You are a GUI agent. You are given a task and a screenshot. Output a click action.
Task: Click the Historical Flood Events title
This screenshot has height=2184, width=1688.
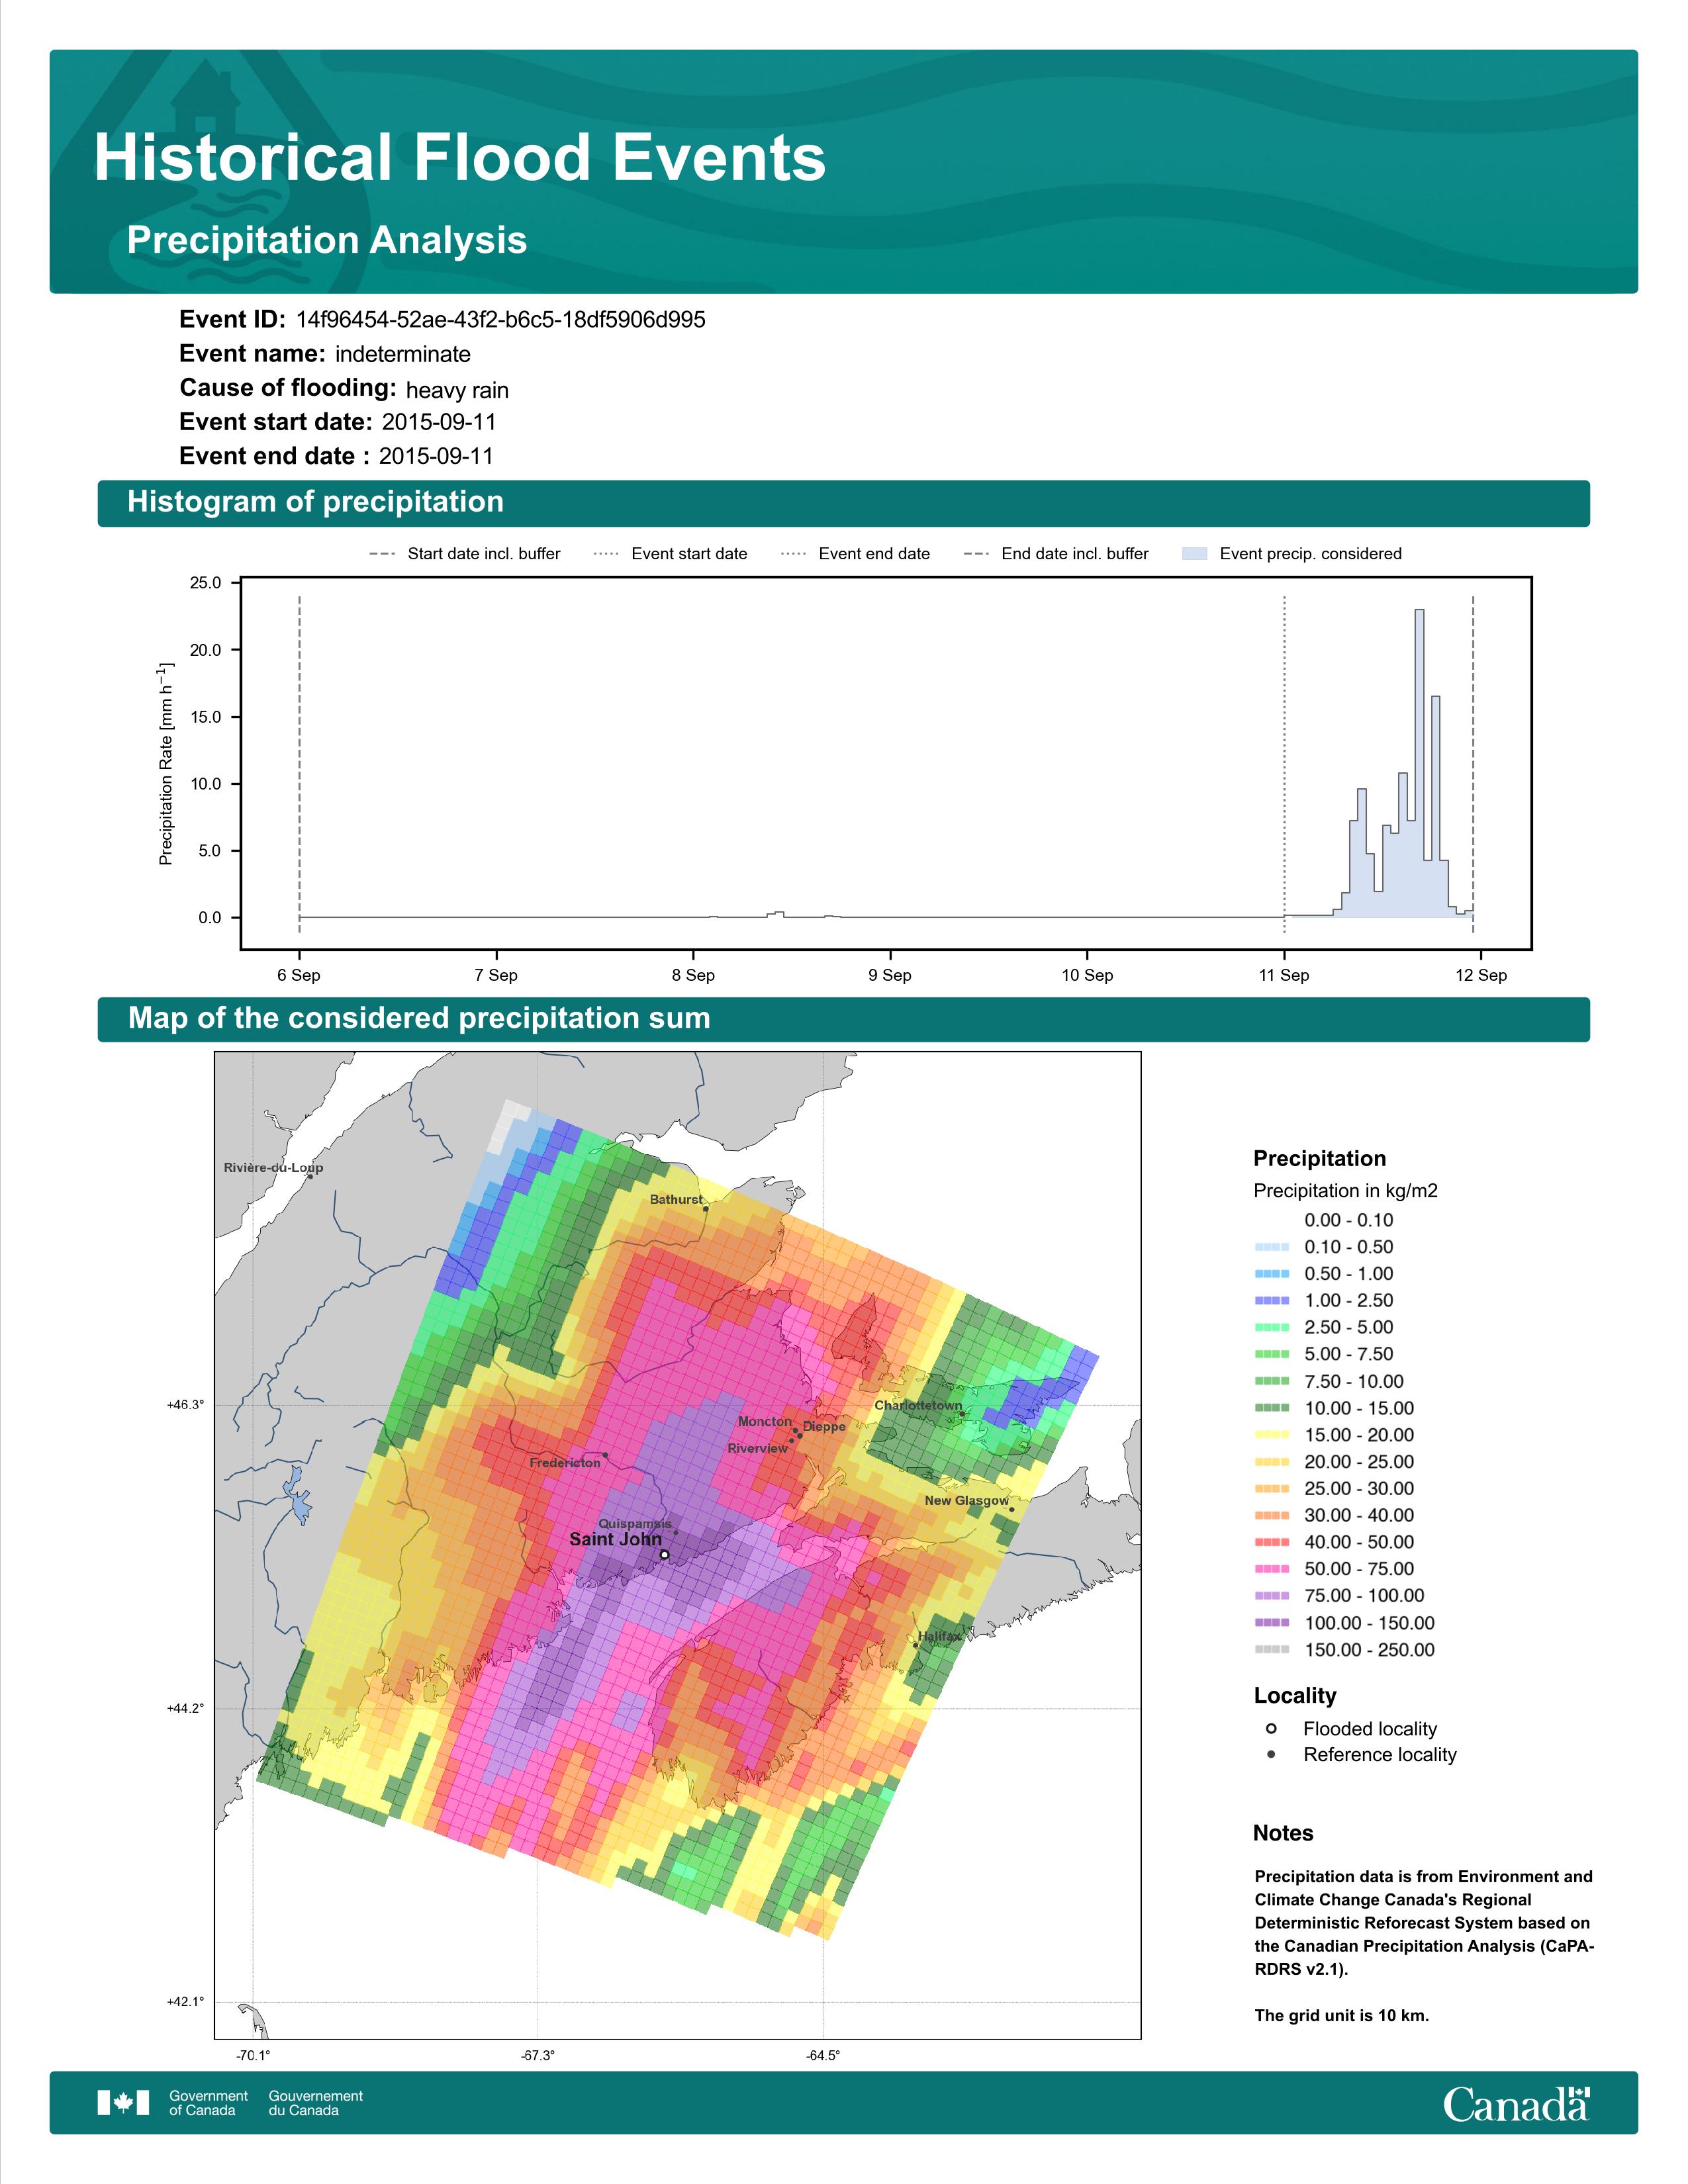[460, 158]
